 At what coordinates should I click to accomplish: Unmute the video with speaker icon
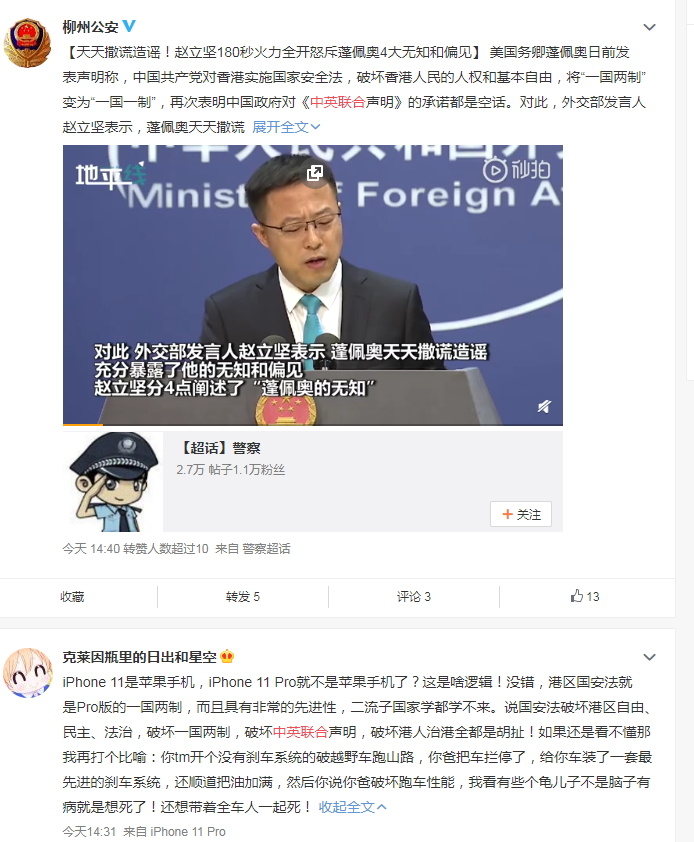[x=544, y=407]
